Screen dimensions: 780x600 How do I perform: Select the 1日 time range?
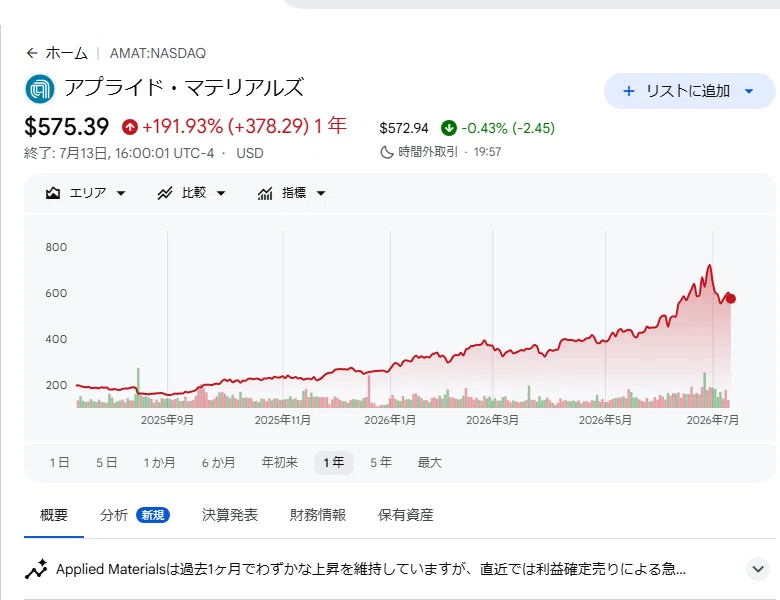pyautogui.click(x=59, y=463)
